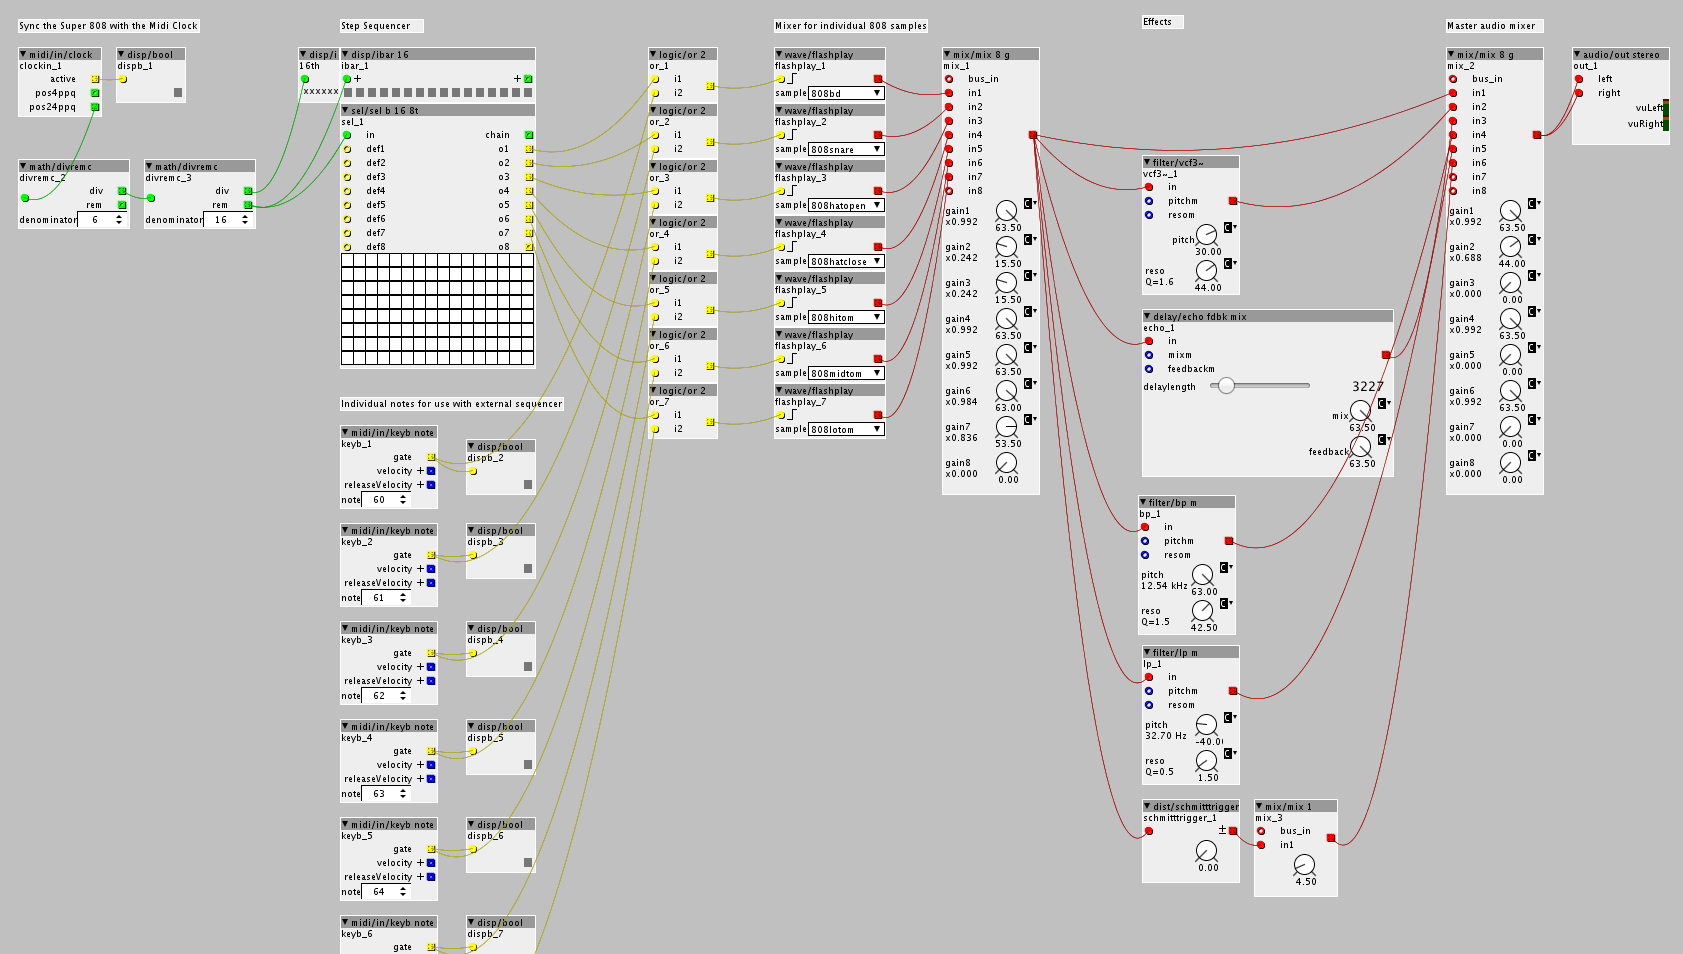The image size is (1683, 954).
Task: Open the 808hatclose sample dropdown
Action: point(846,261)
